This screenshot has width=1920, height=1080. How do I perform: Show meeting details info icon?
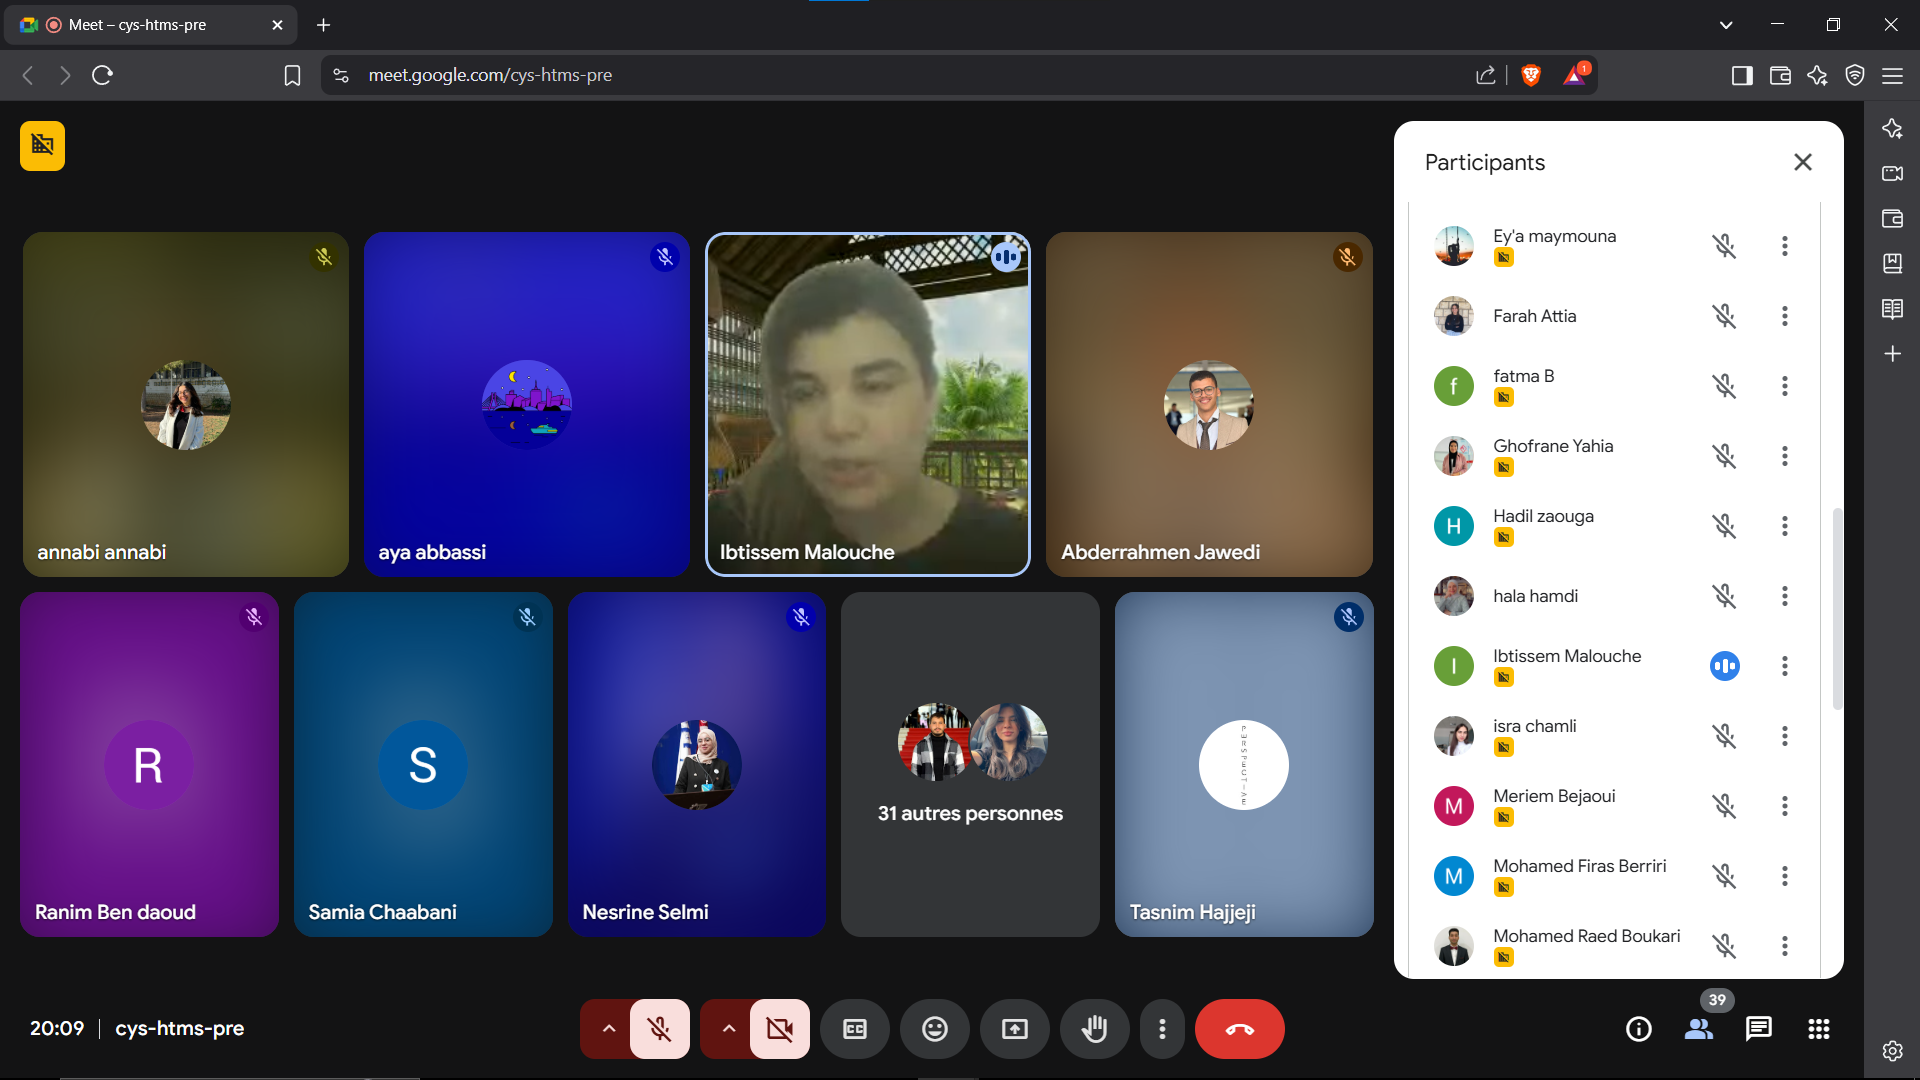pyautogui.click(x=1639, y=1029)
